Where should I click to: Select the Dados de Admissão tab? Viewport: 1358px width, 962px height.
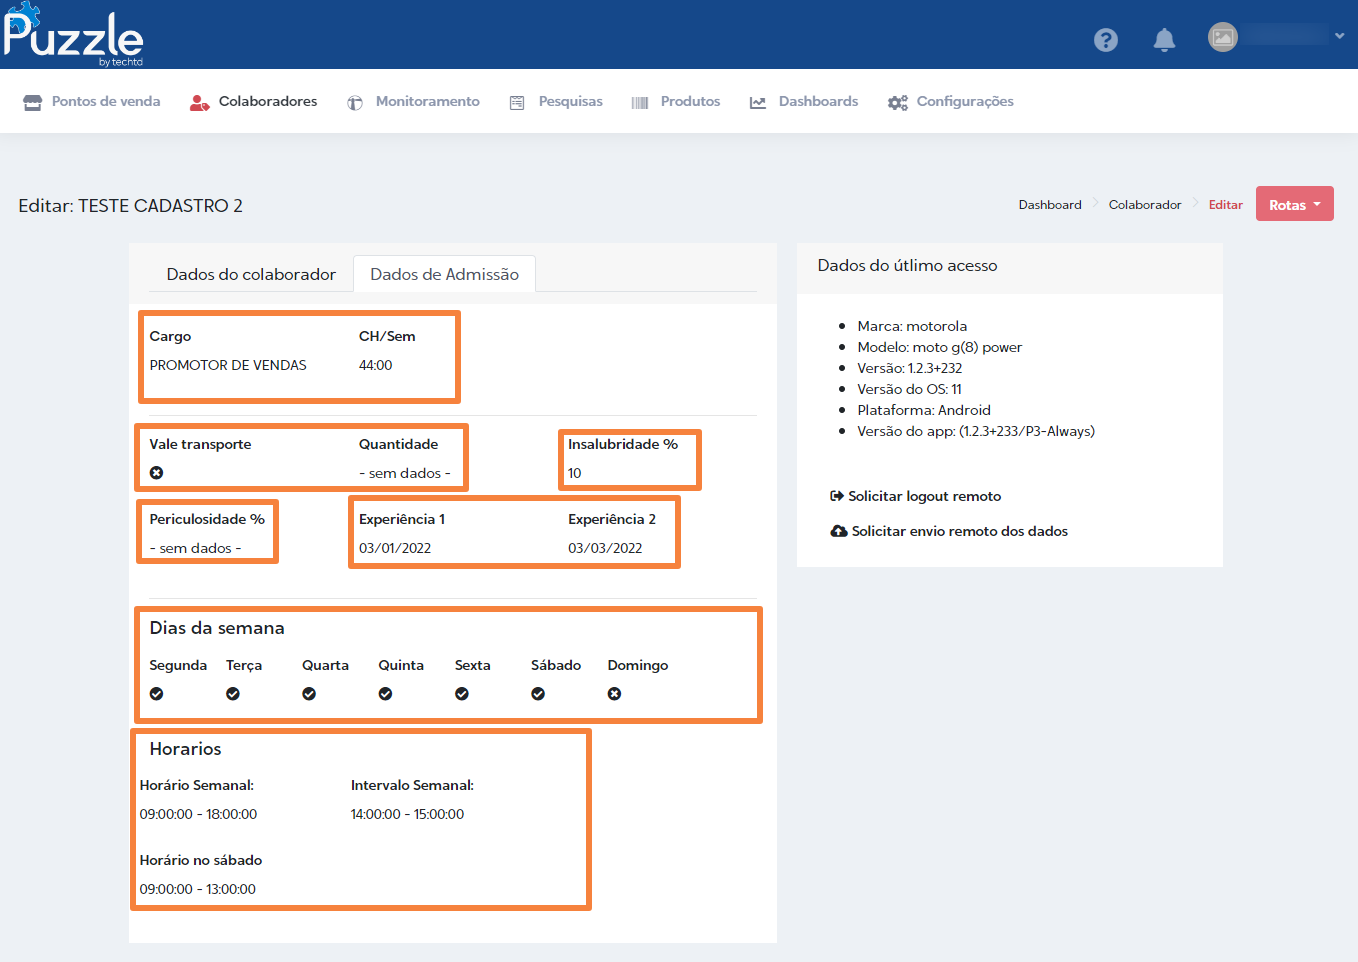click(445, 274)
